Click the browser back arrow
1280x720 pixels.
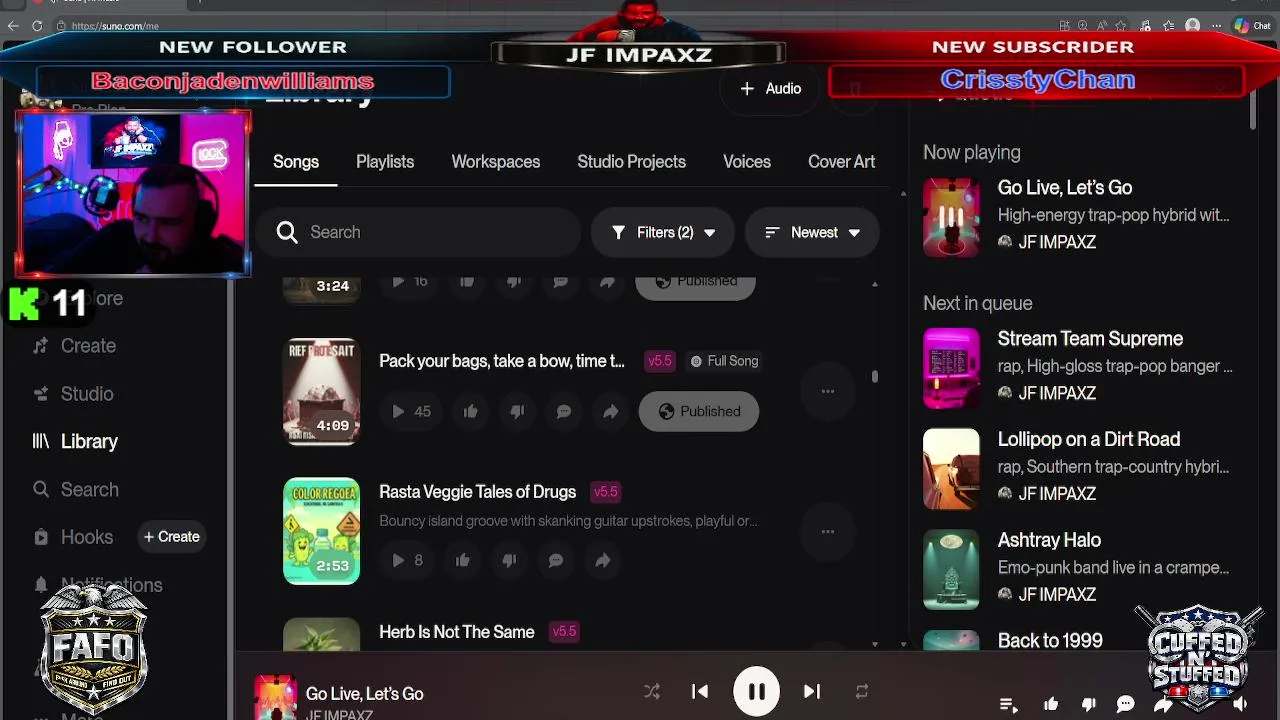[13, 26]
